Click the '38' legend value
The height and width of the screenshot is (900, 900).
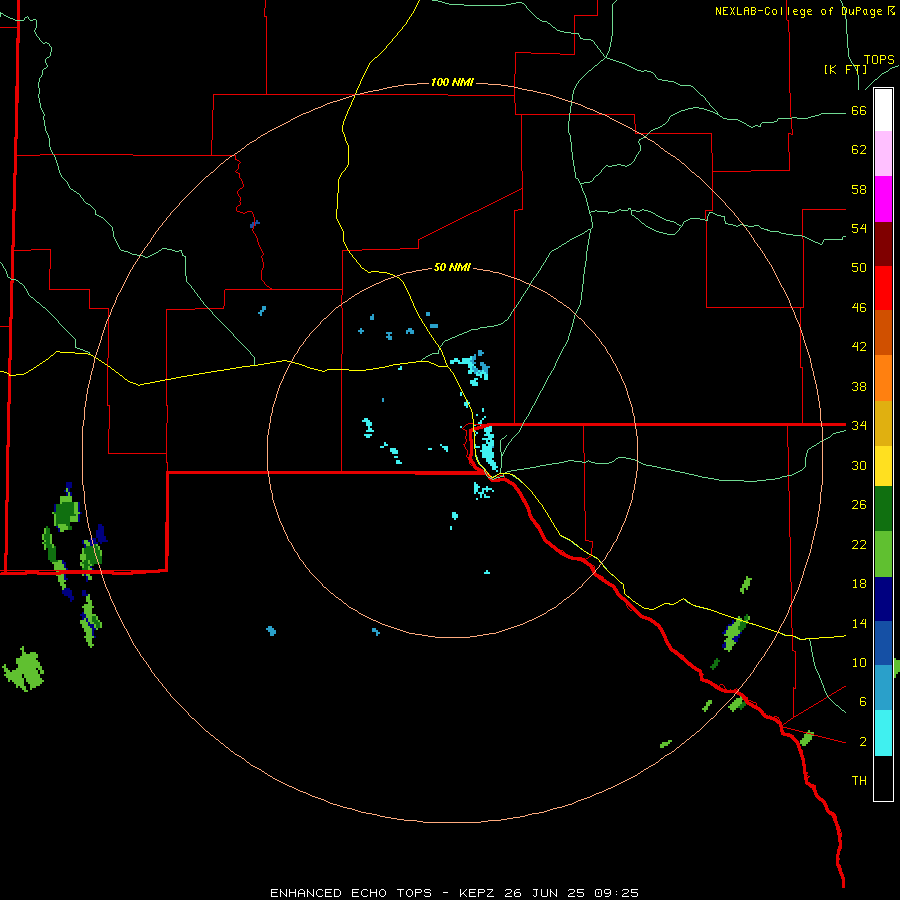pyautogui.click(x=859, y=386)
